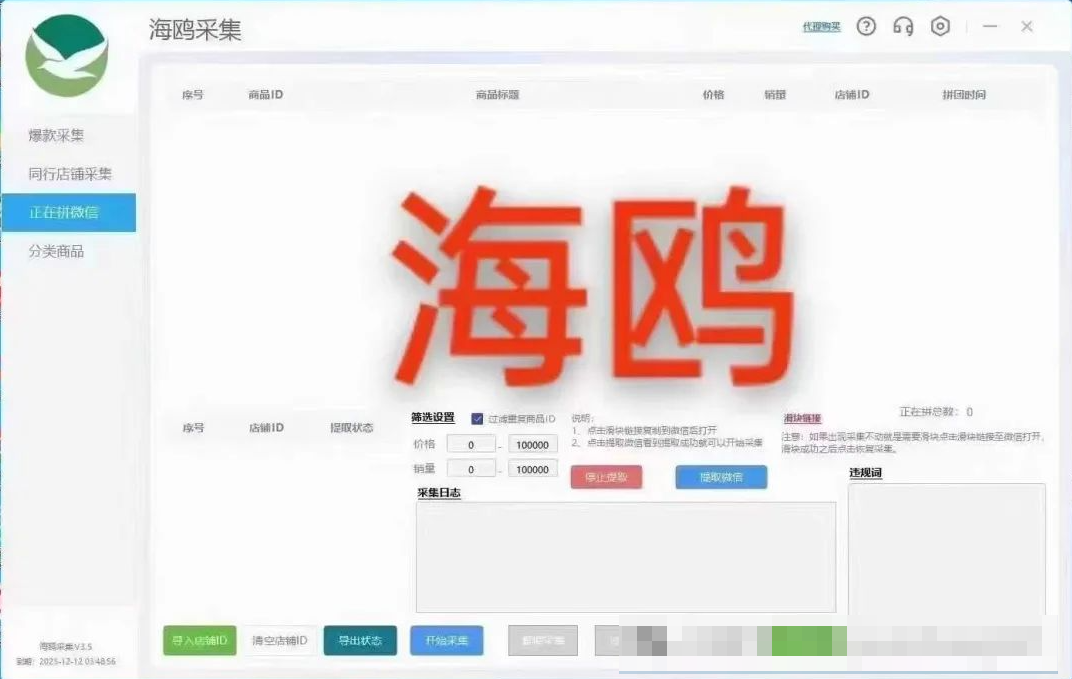The height and width of the screenshot is (679, 1072).
Task: Click the blue 提取微信 button
Action: 721,477
